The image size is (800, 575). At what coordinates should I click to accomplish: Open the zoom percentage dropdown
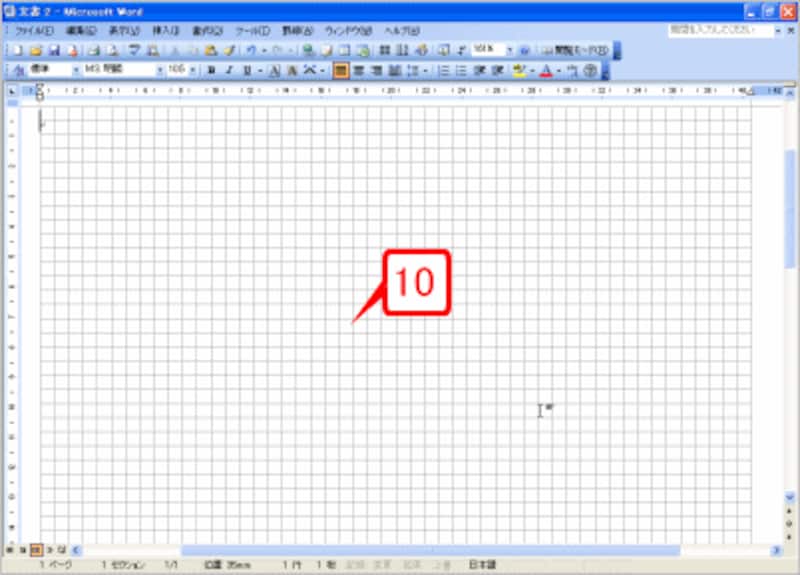click(x=509, y=50)
